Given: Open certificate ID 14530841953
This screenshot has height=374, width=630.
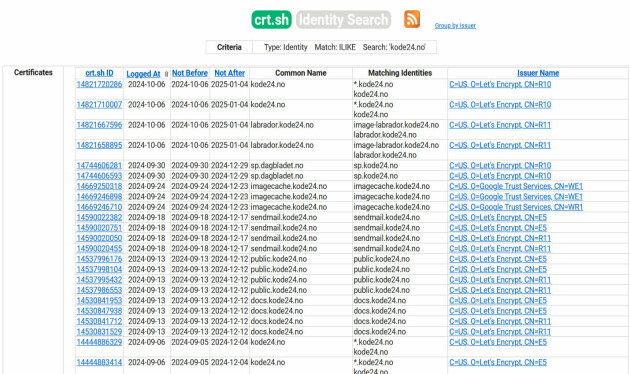Looking at the screenshot, I should point(99,300).
